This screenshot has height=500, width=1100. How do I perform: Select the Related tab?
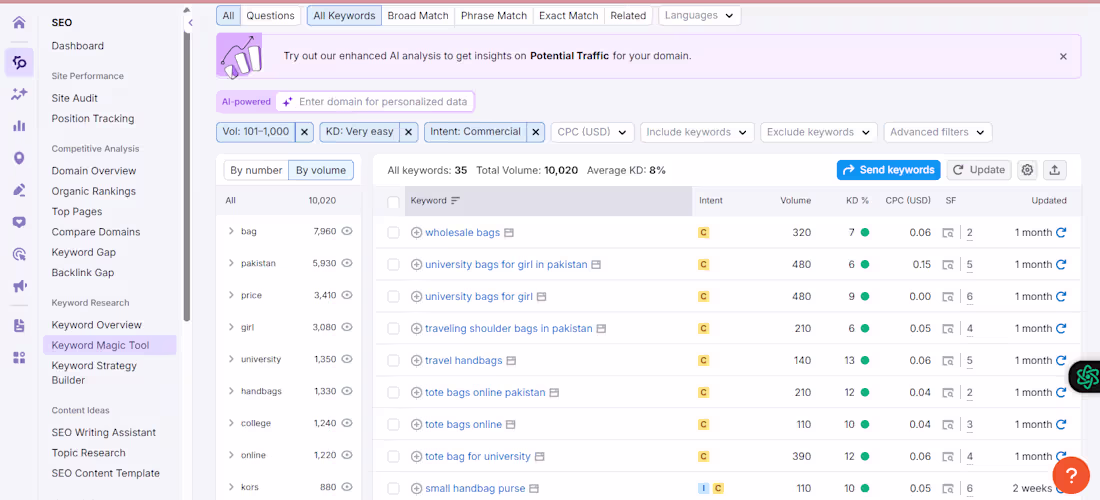click(x=628, y=15)
